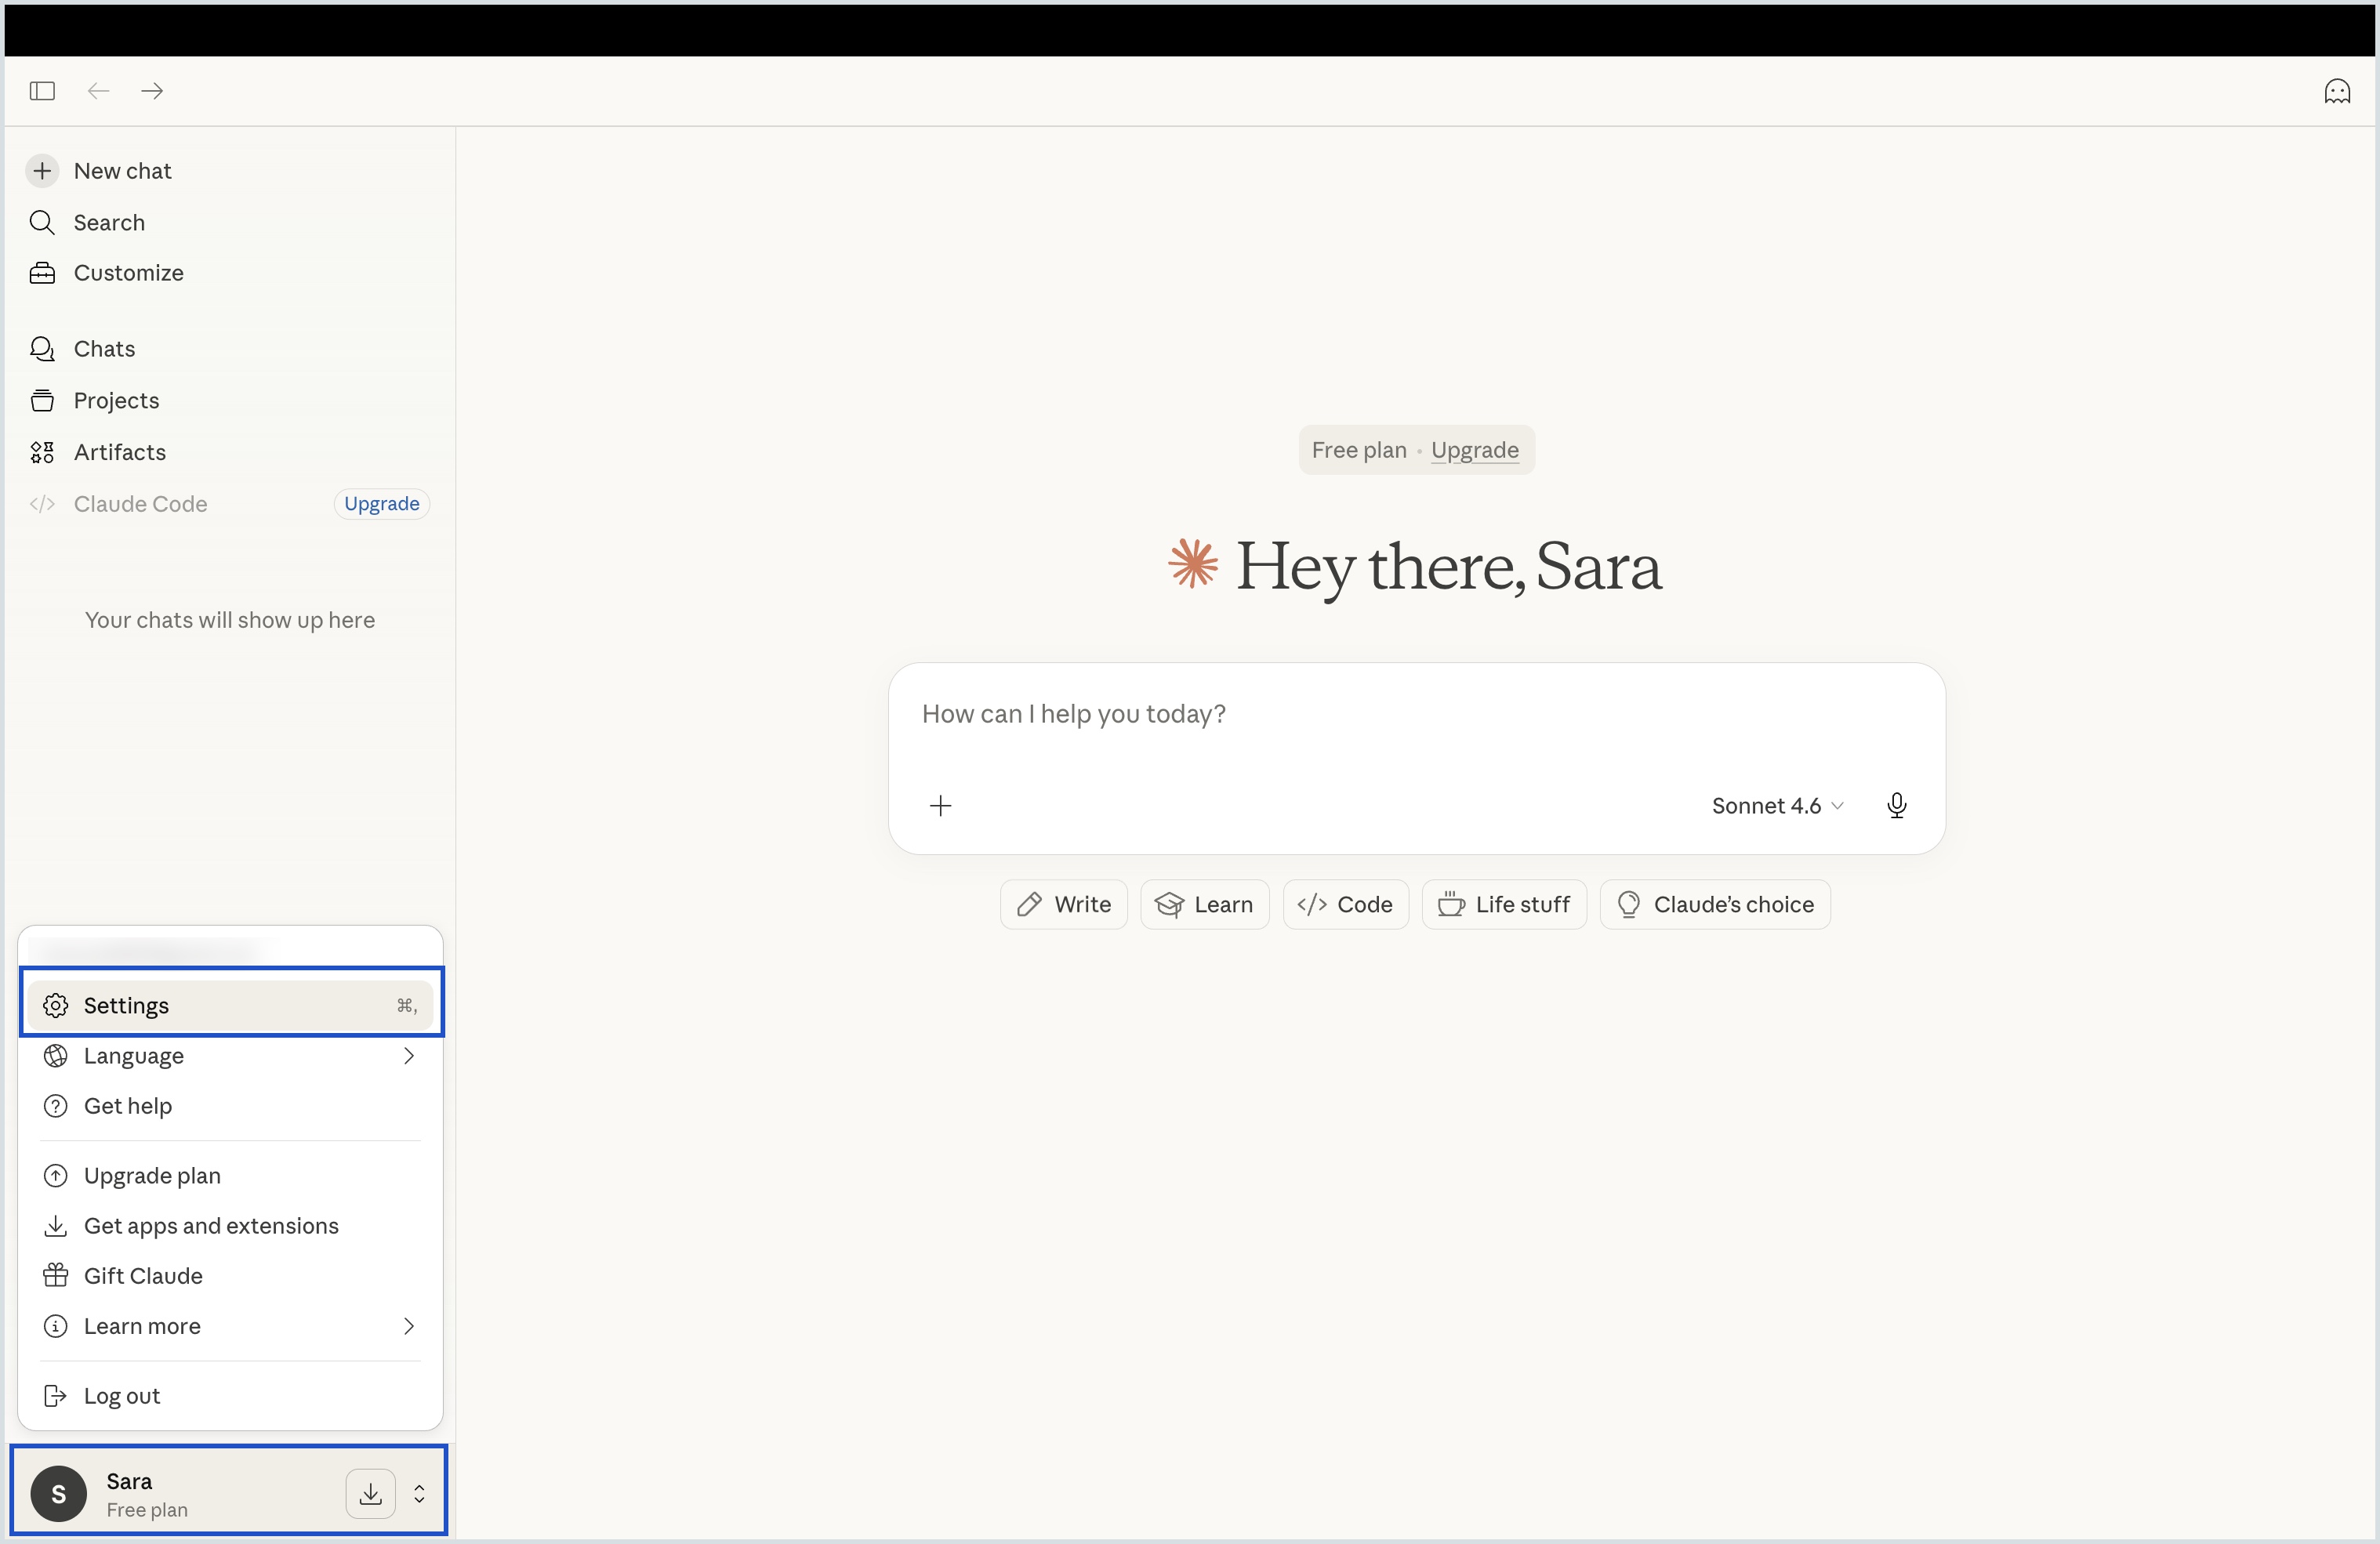Click the Gift Claude present icon
Image resolution: width=2380 pixels, height=1544 pixels.
coord(56,1276)
